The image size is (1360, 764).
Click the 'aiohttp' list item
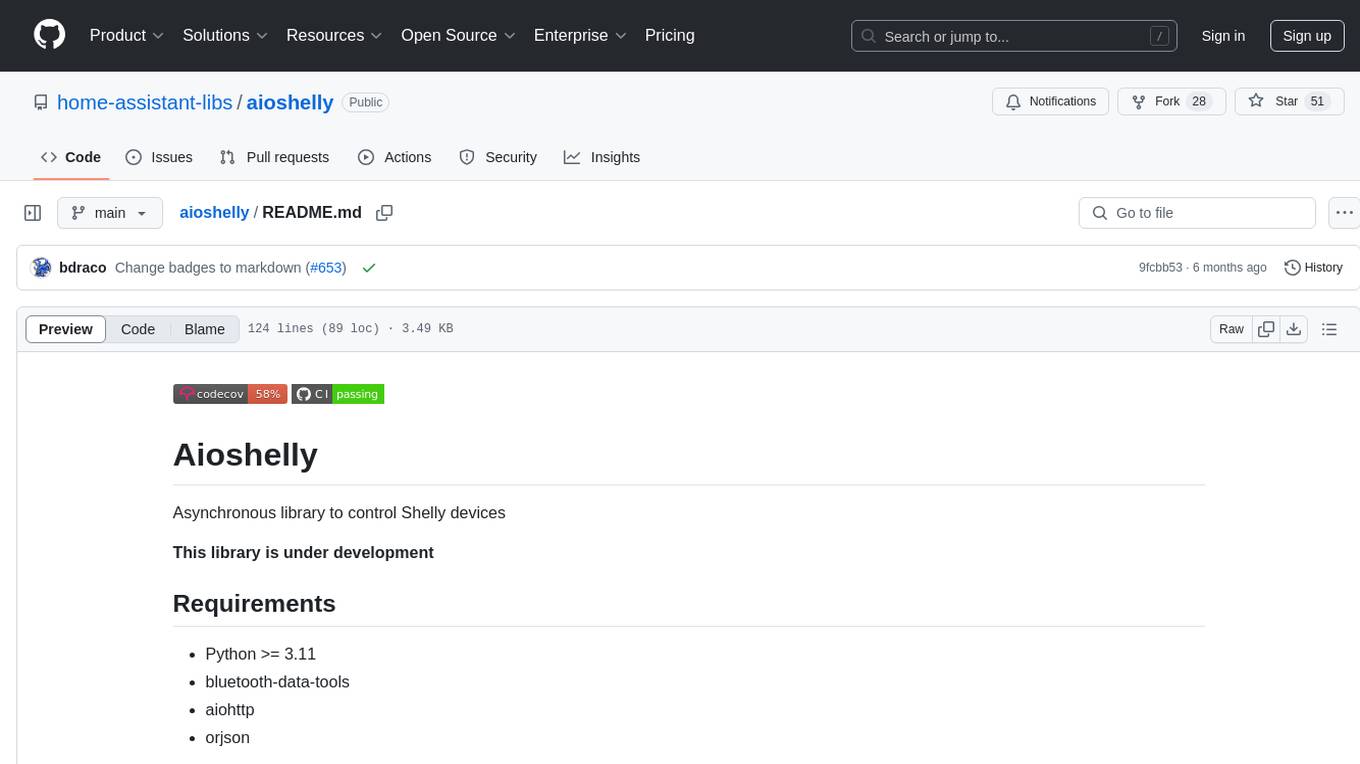point(230,710)
